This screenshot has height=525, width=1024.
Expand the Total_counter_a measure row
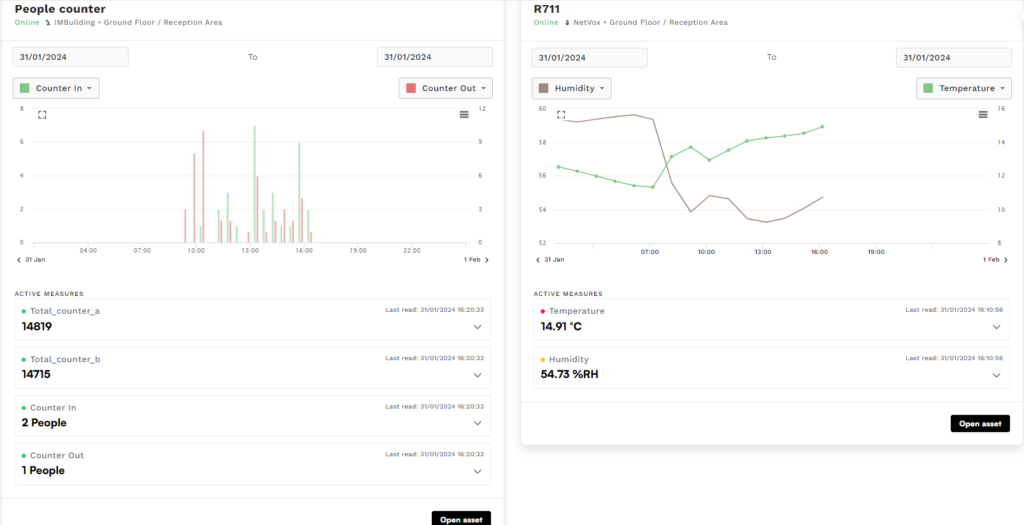click(x=477, y=327)
